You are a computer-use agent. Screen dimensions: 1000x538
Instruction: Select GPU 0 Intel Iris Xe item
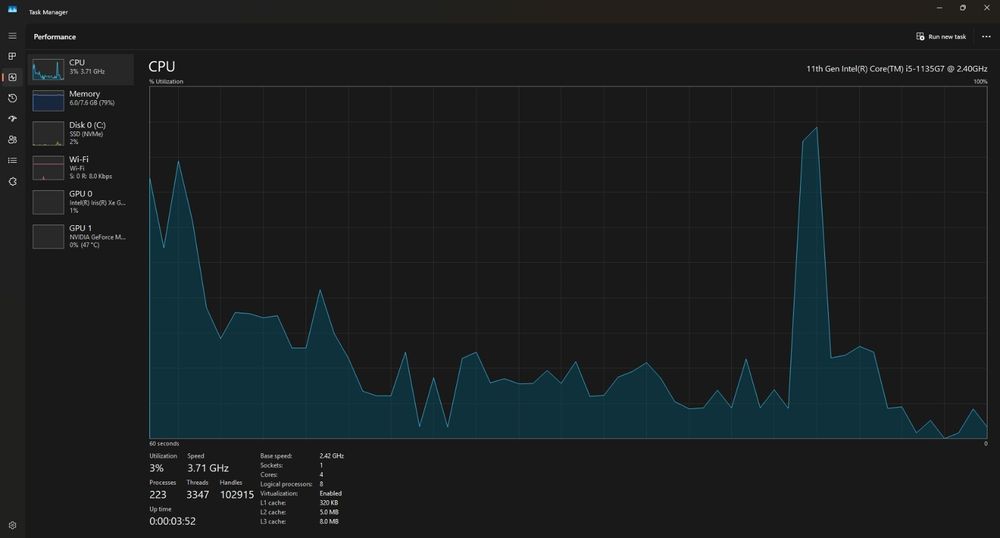(x=80, y=202)
